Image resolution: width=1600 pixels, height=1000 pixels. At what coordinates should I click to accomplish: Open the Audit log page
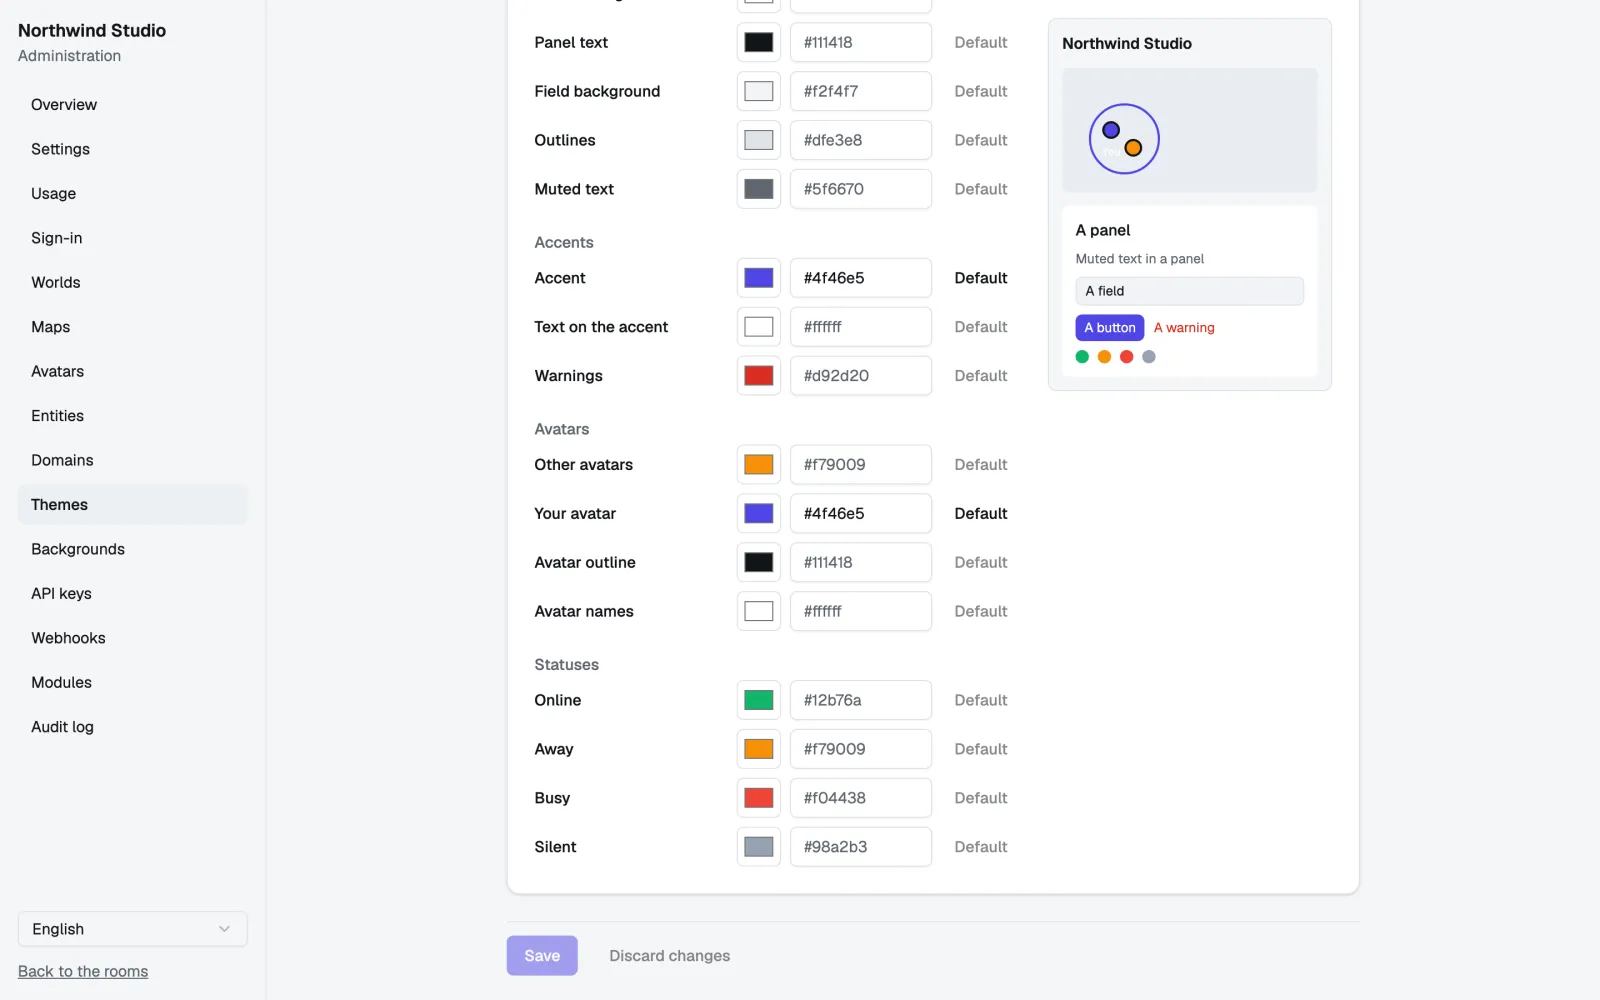tap(132, 727)
